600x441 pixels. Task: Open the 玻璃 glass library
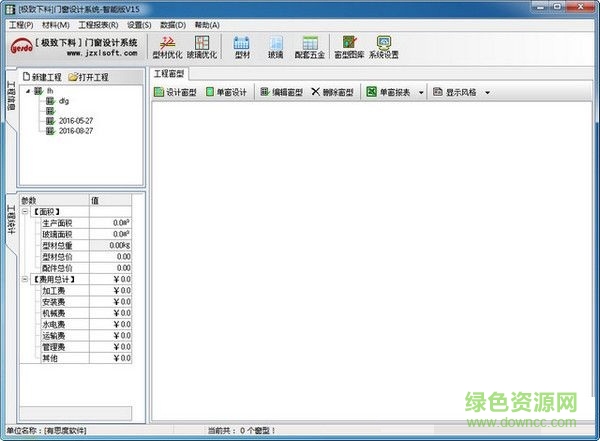click(x=276, y=47)
